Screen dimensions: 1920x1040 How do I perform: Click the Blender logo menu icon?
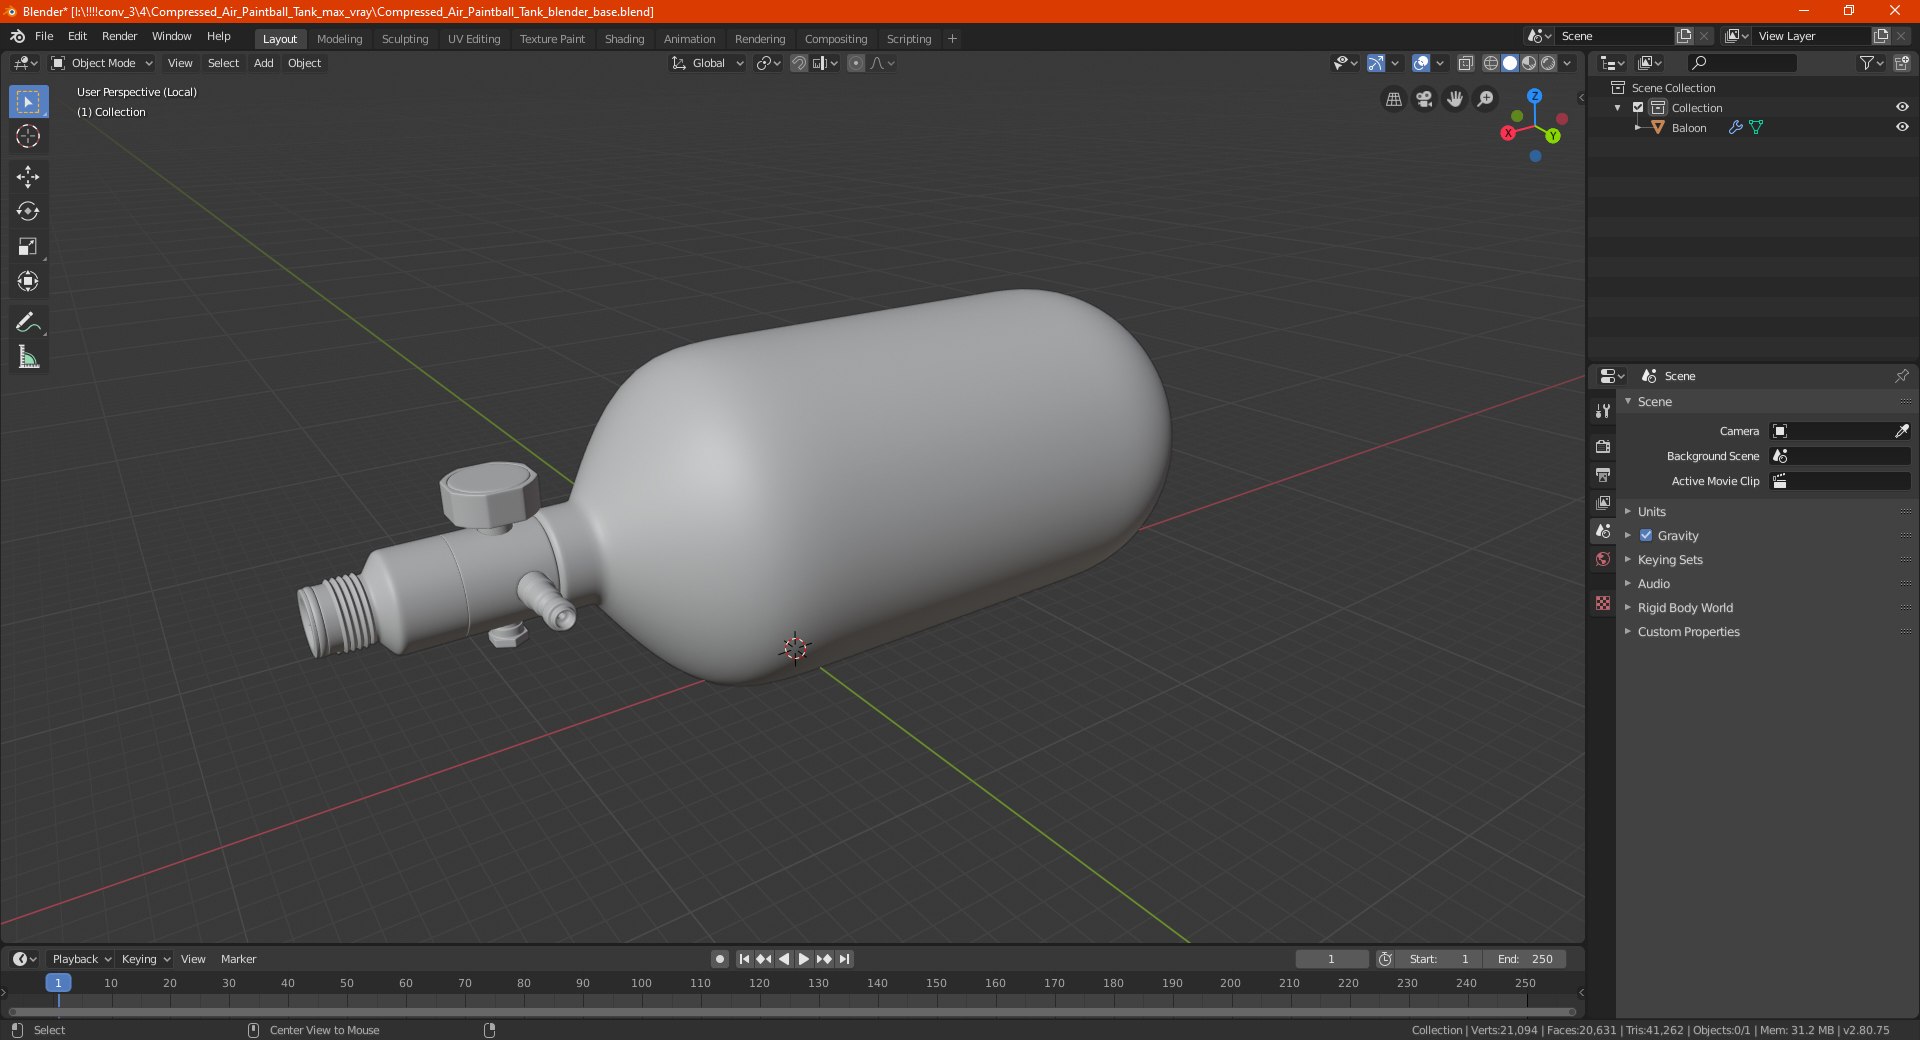tap(18, 36)
